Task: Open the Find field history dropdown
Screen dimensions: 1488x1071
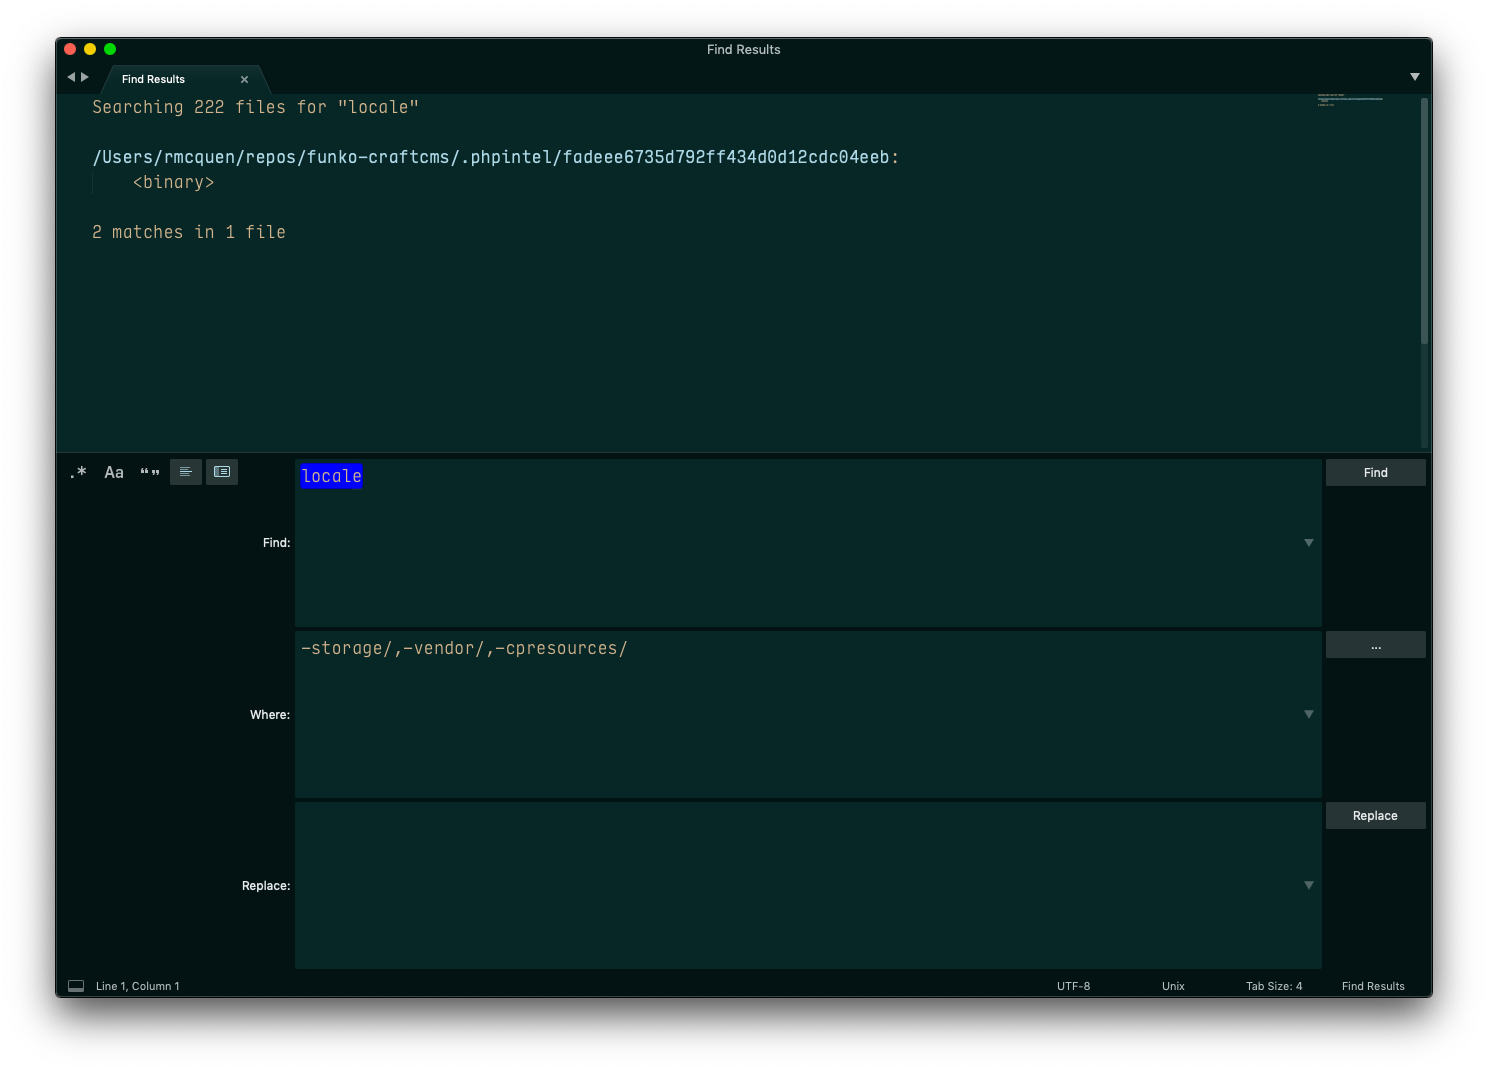Action: [1308, 542]
